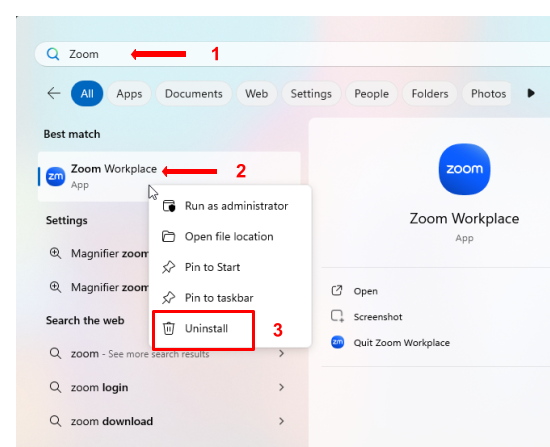Switch to the Photos filter tab
This screenshot has height=447, width=550.
pos(488,94)
